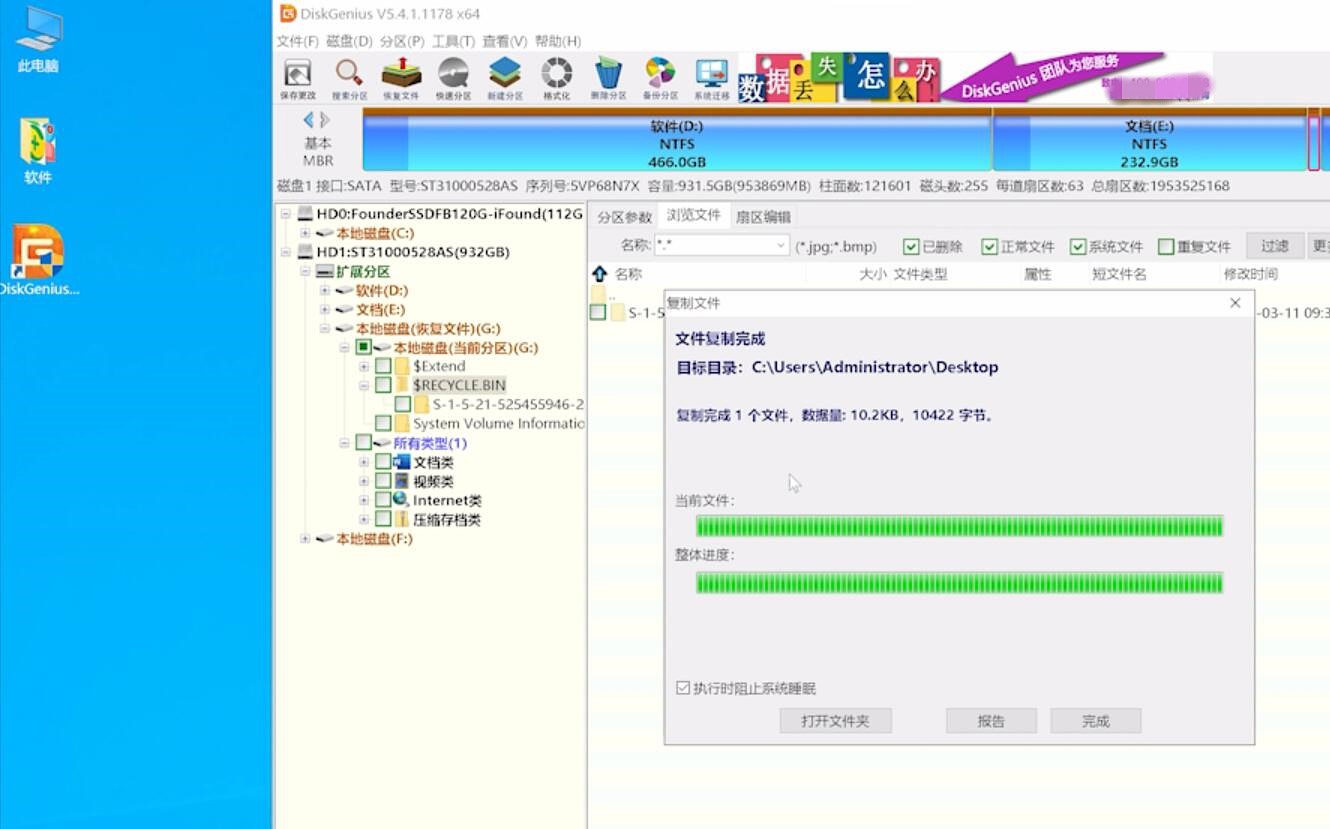Expand 文档(E:) tree node
Image resolution: width=1330 pixels, height=829 pixels.
pos(325,309)
